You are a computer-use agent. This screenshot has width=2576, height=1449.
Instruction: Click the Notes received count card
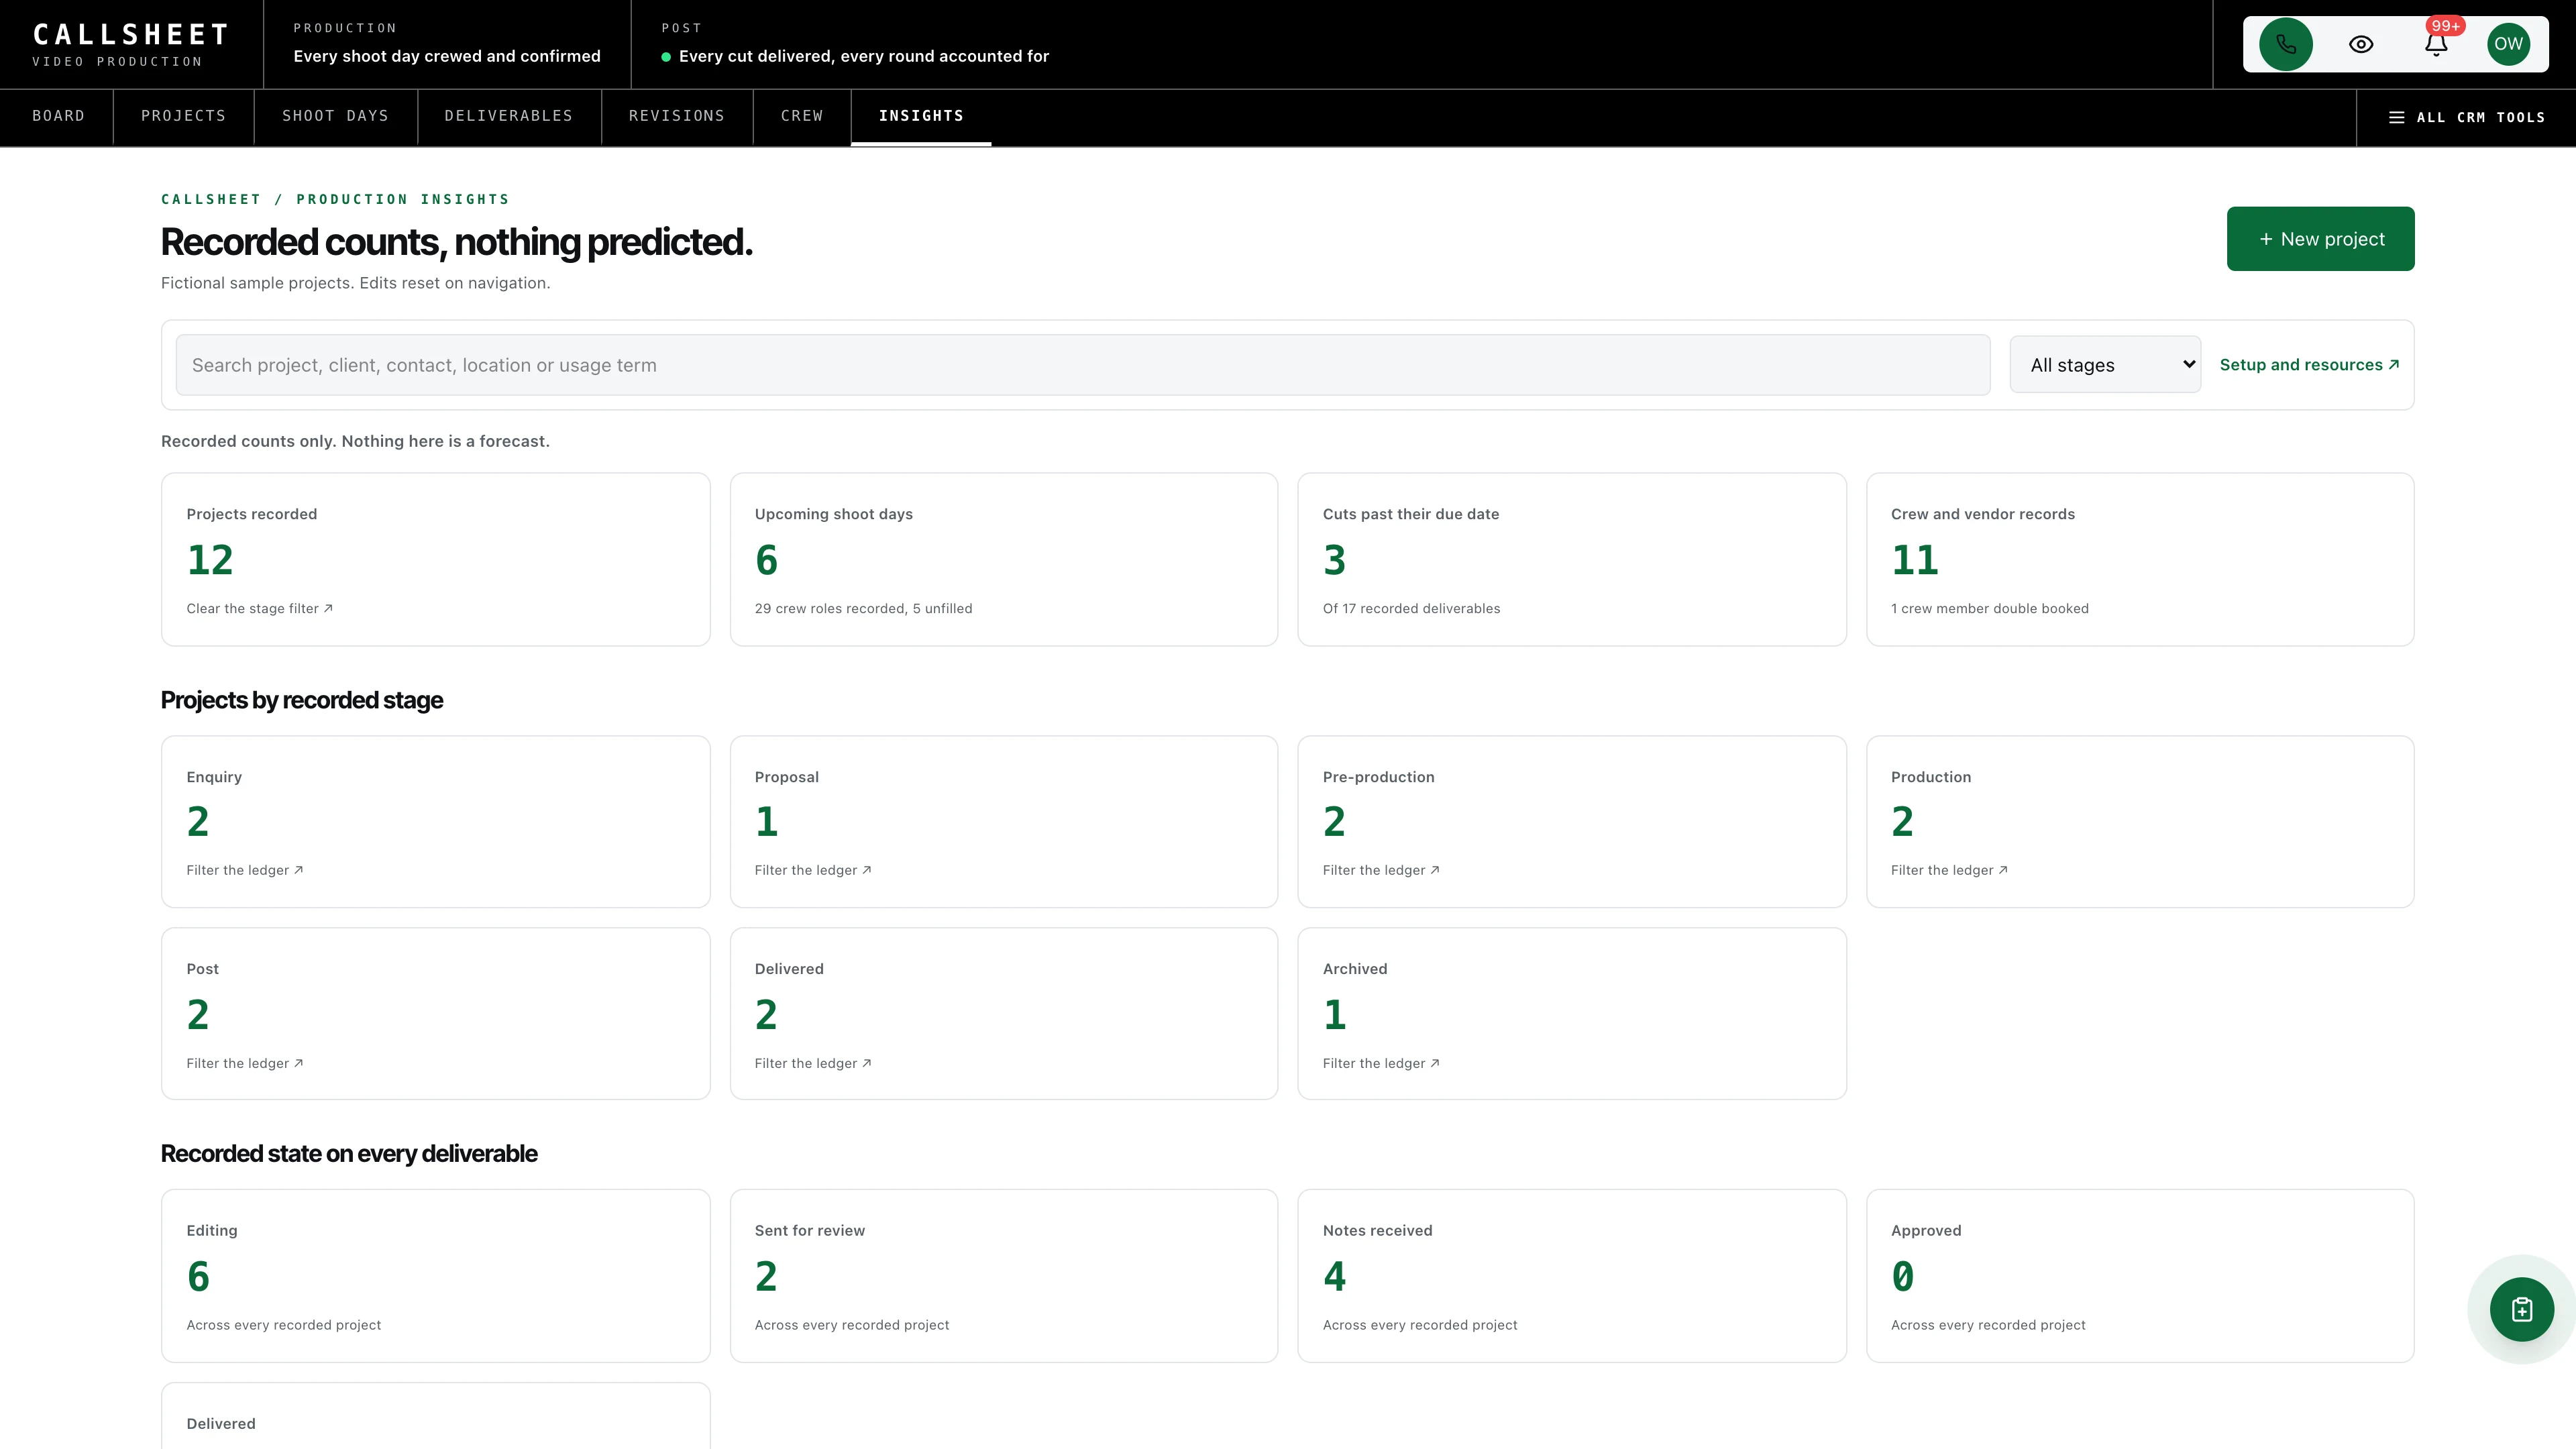coord(1571,1275)
